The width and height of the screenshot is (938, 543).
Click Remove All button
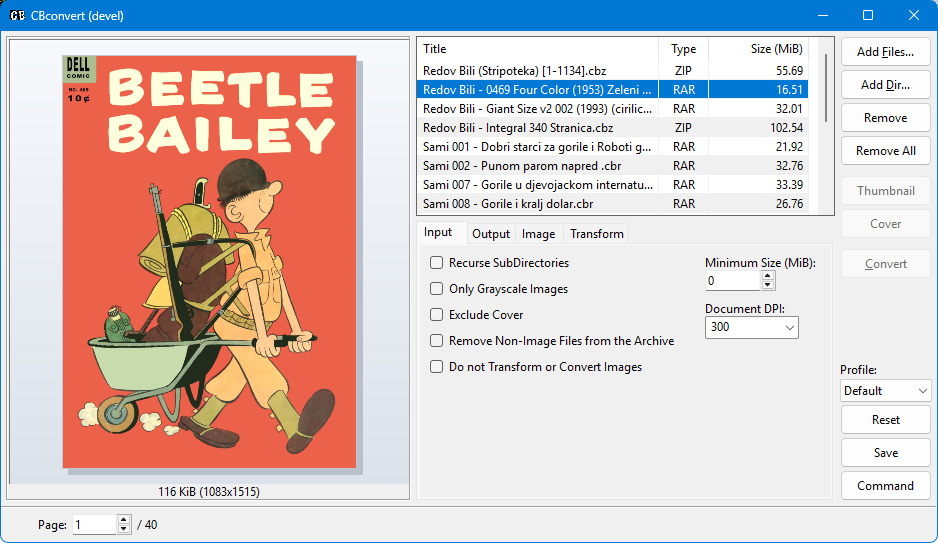point(885,151)
